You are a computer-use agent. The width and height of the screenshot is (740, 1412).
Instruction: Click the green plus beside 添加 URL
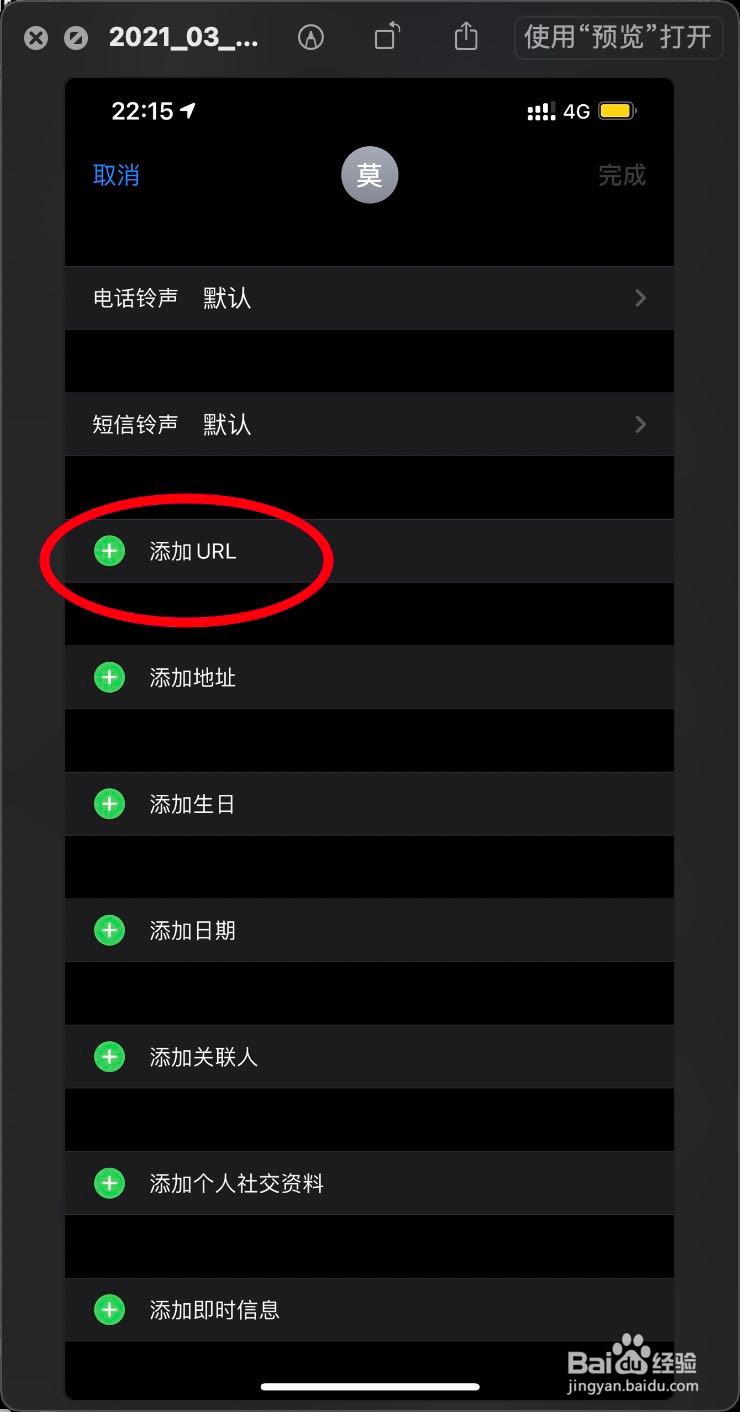[109, 551]
